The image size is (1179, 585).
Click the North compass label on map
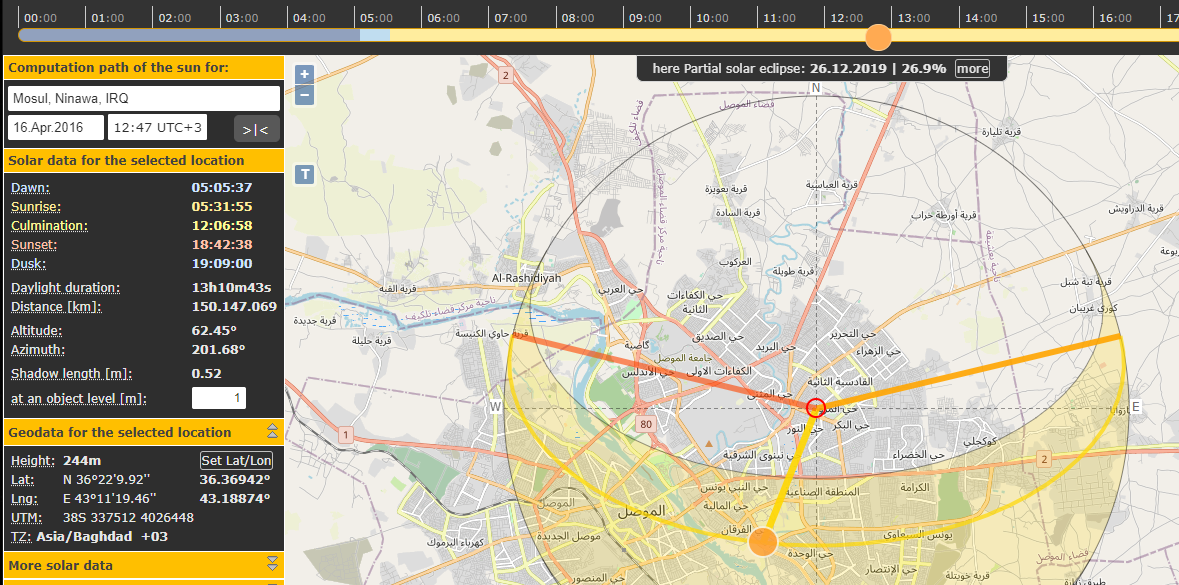coord(816,88)
